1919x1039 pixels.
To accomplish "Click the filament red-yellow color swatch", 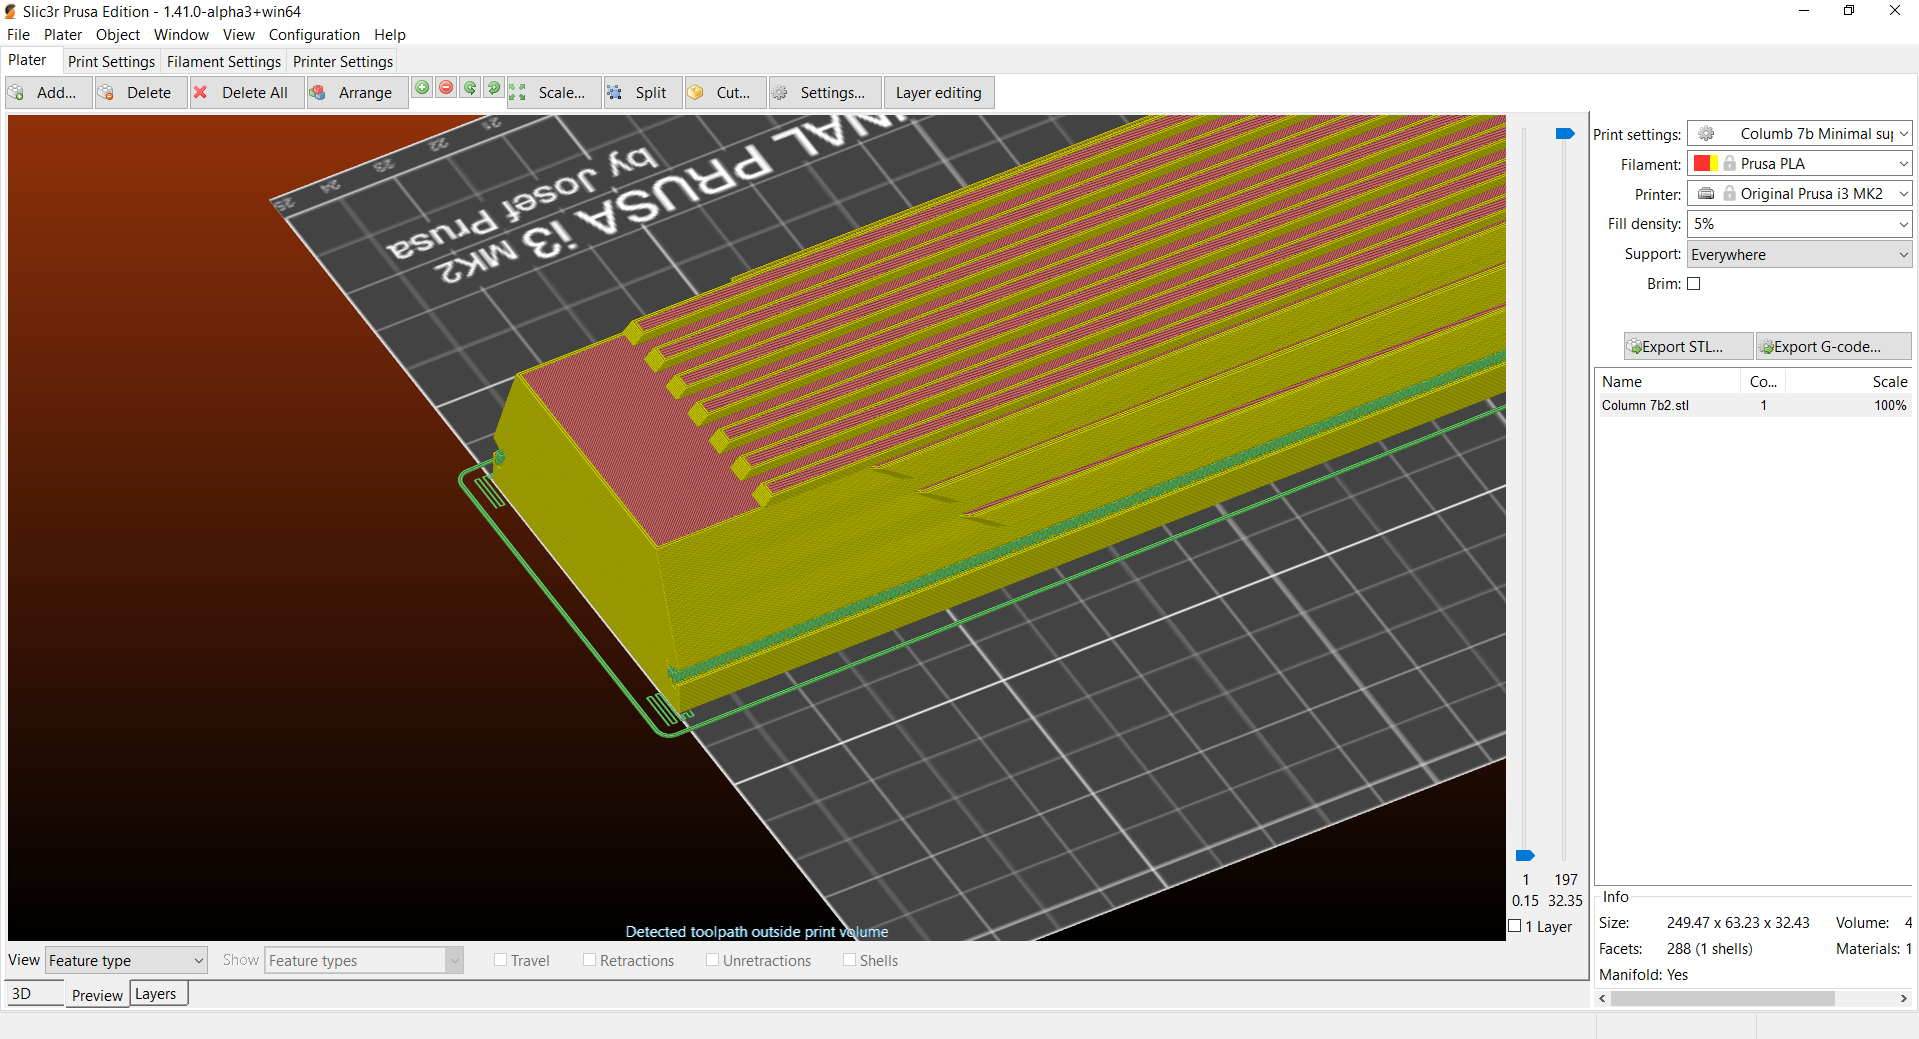I will click(x=1706, y=164).
